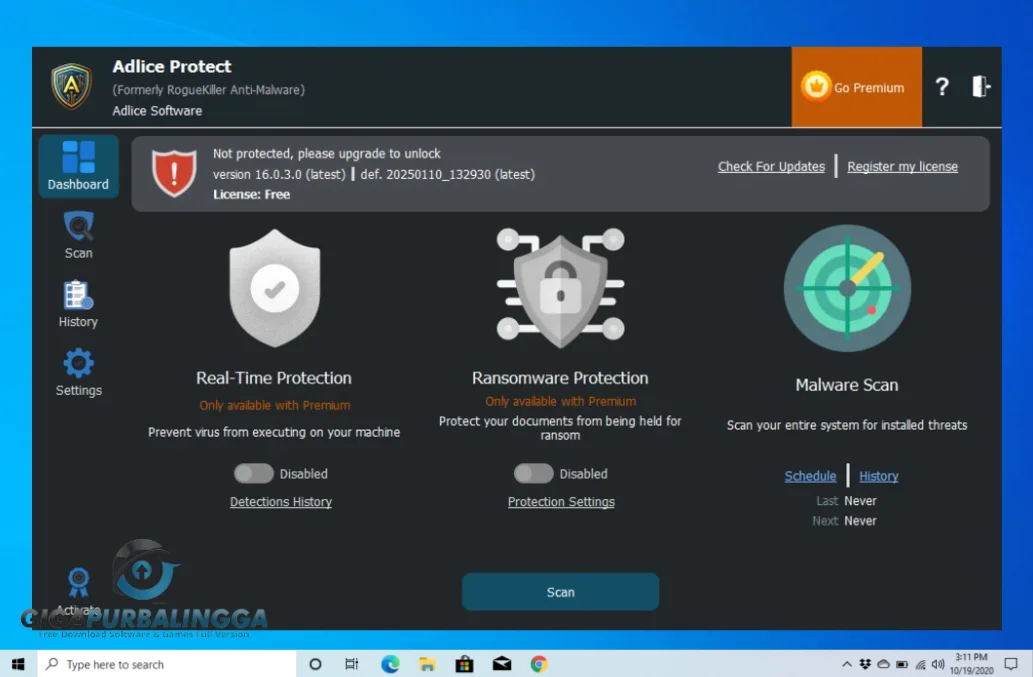Image resolution: width=1033 pixels, height=677 pixels.
Task: Open the Mail app from the taskbar
Action: pyautogui.click(x=502, y=664)
